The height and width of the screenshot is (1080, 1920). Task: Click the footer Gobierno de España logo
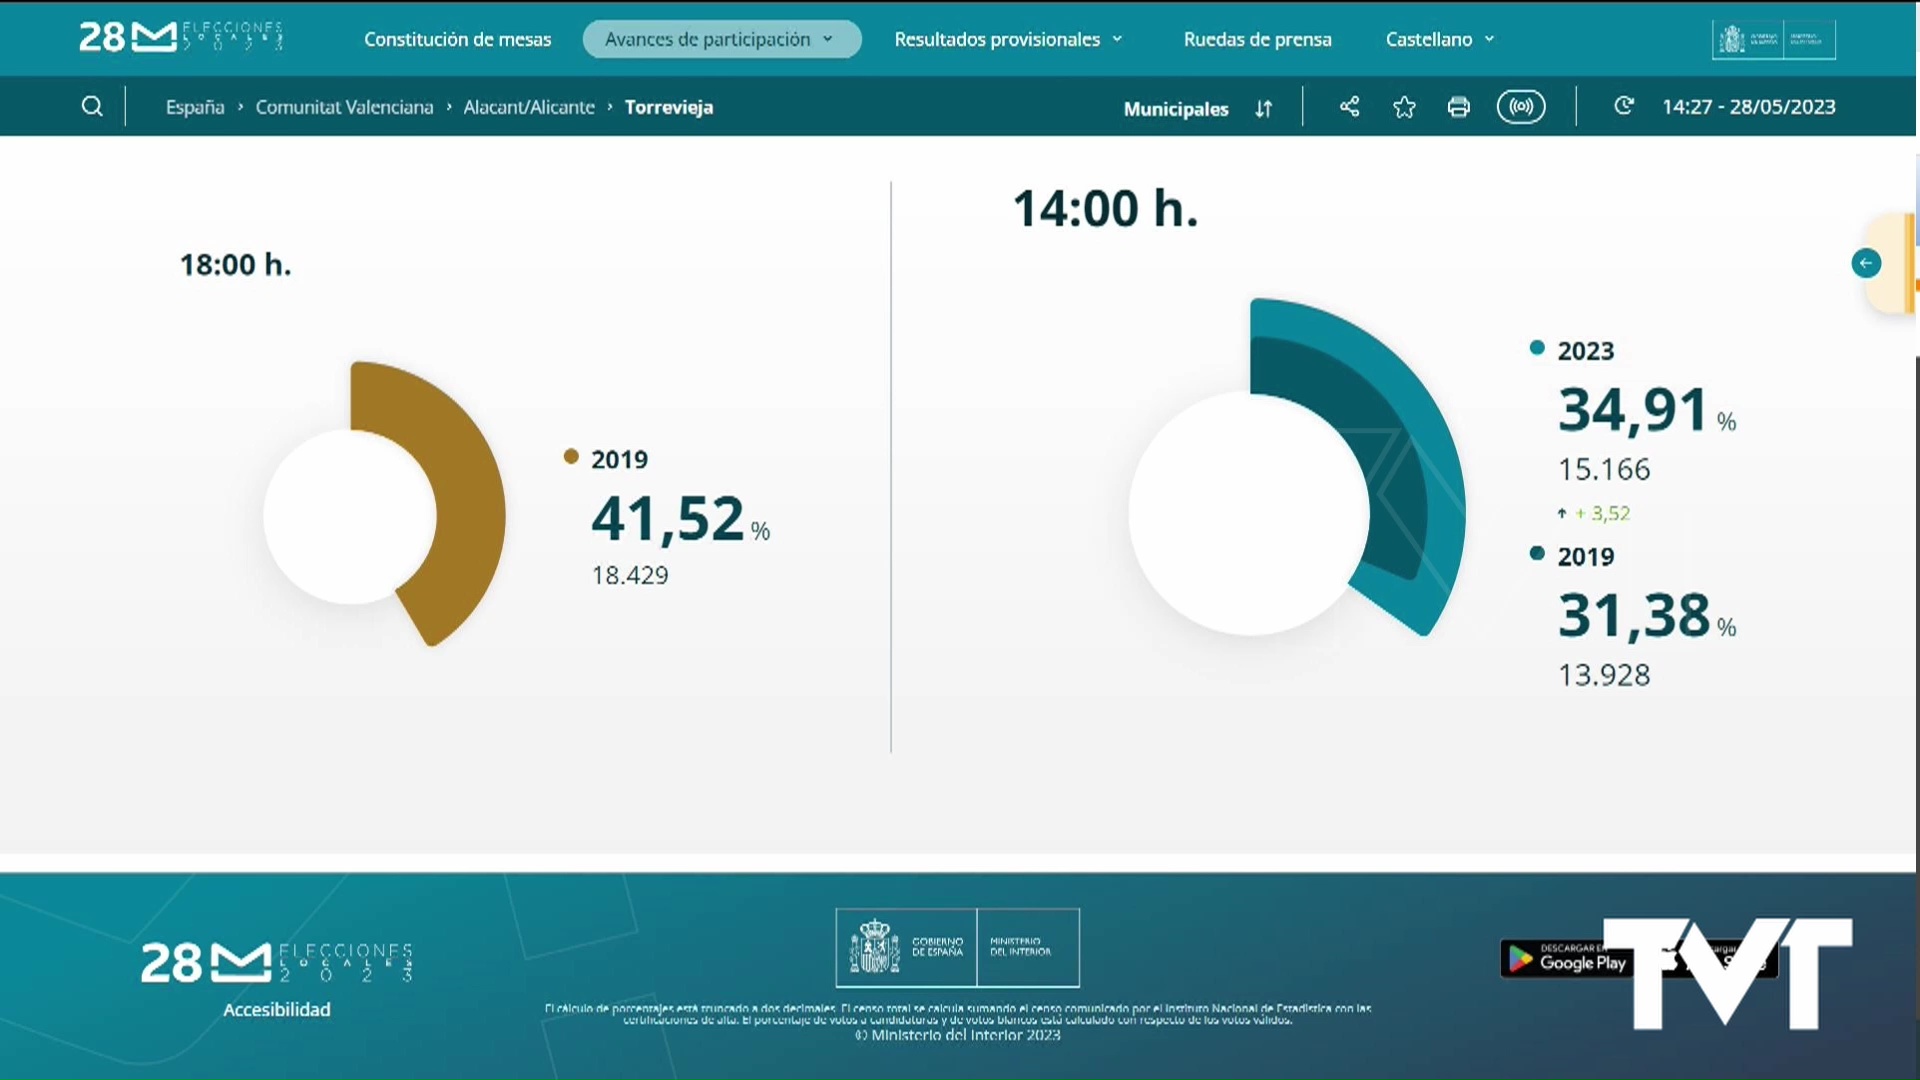[906, 947]
